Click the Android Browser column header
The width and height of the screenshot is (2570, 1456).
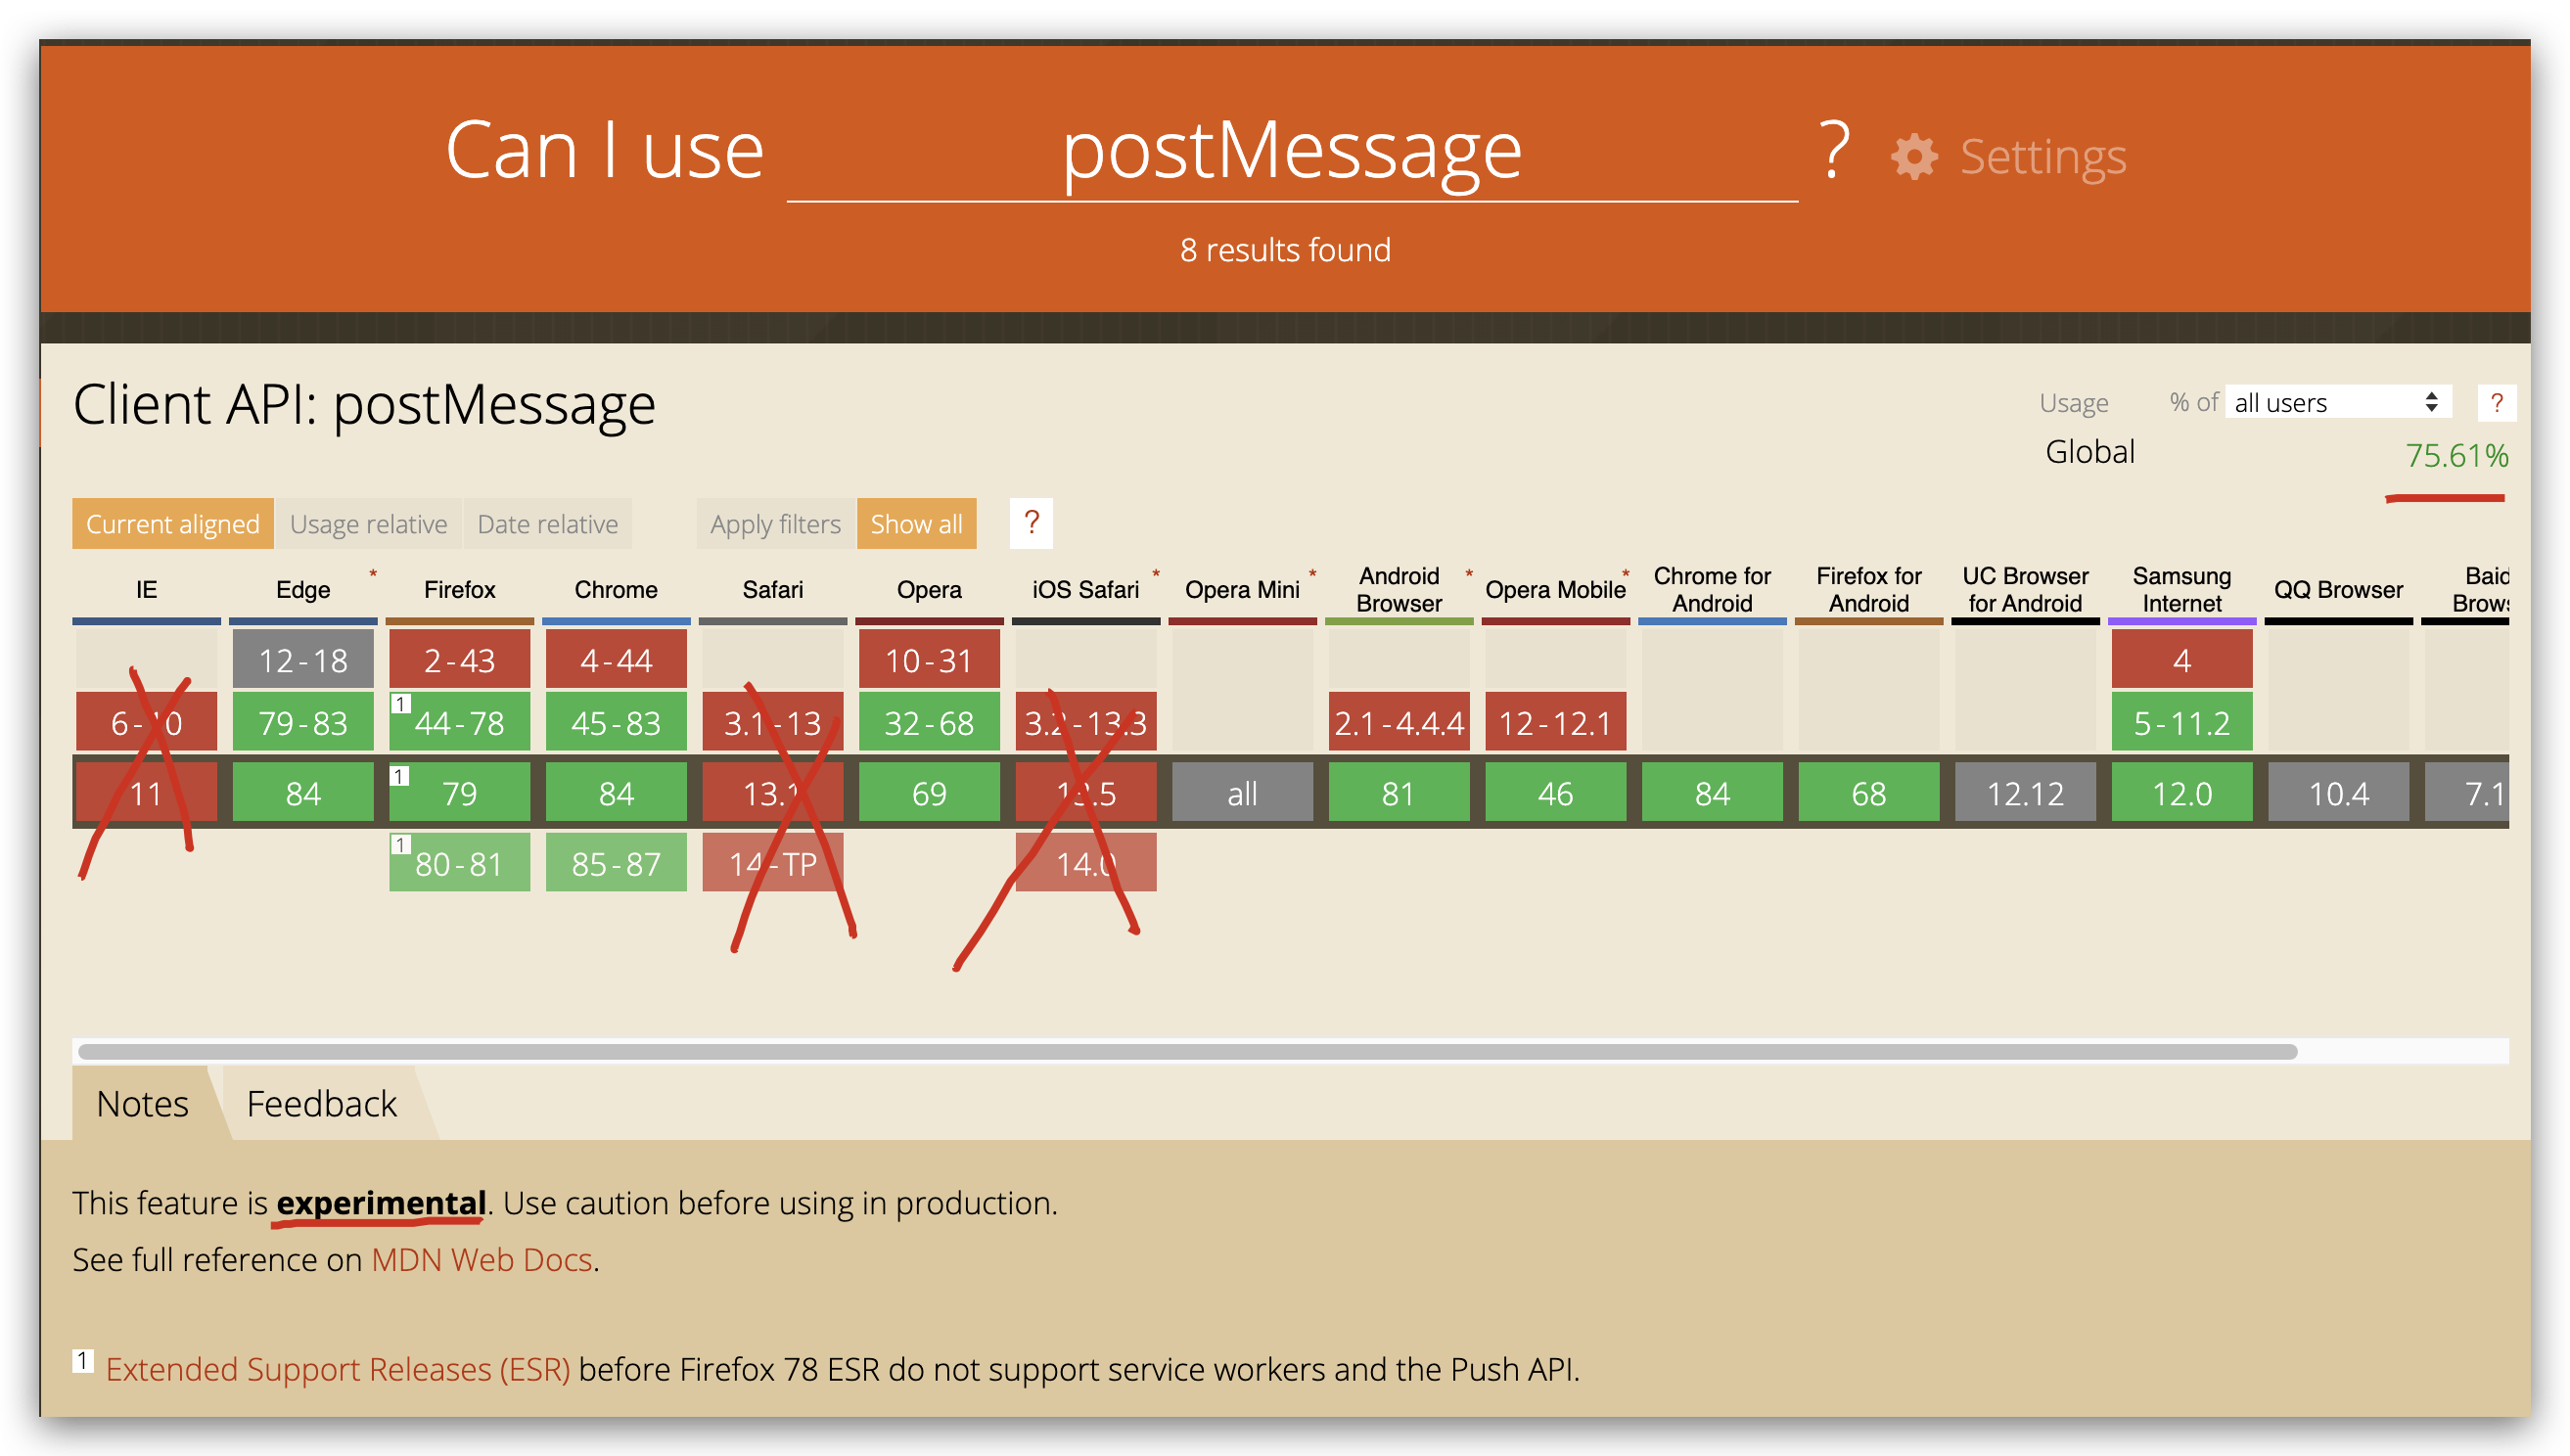(1399, 590)
